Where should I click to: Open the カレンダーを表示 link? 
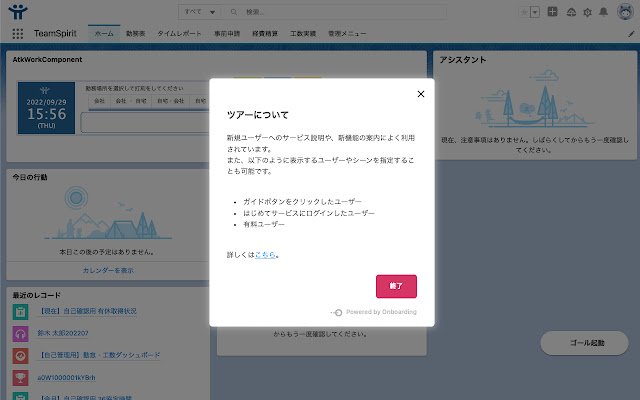click(x=108, y=270)
